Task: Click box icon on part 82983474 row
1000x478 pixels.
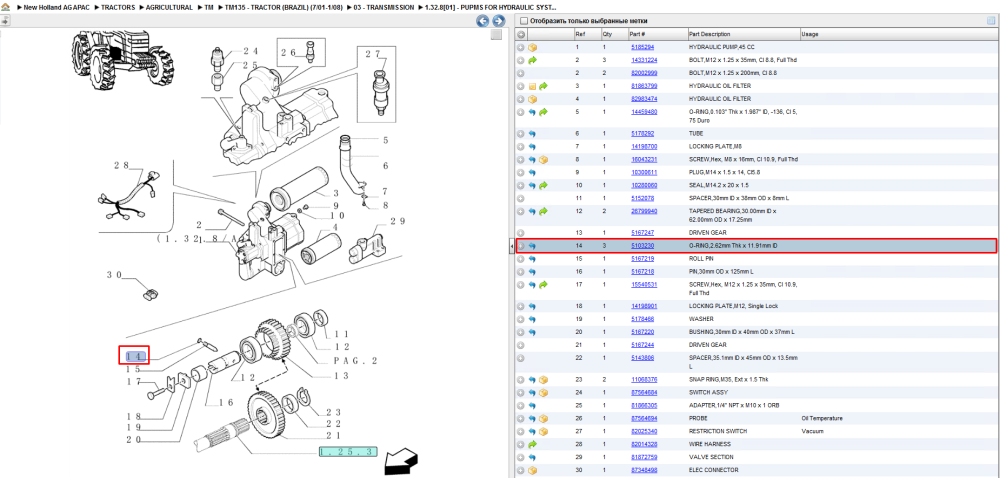Action: pos(533,99)
